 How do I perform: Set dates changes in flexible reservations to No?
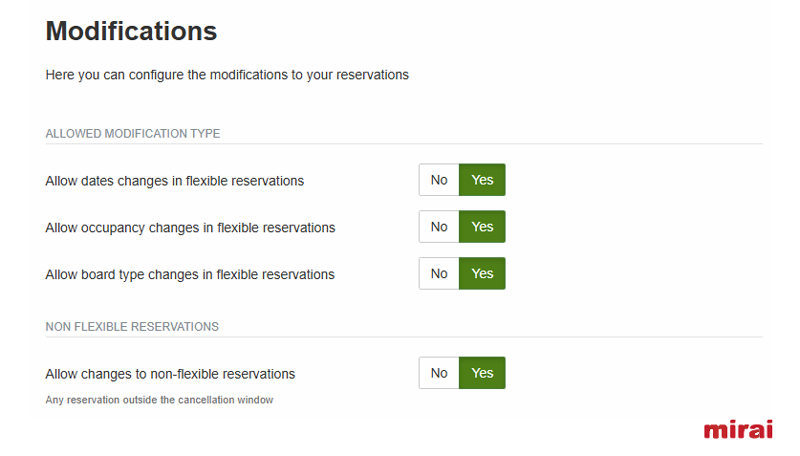(x=439, y=180)
